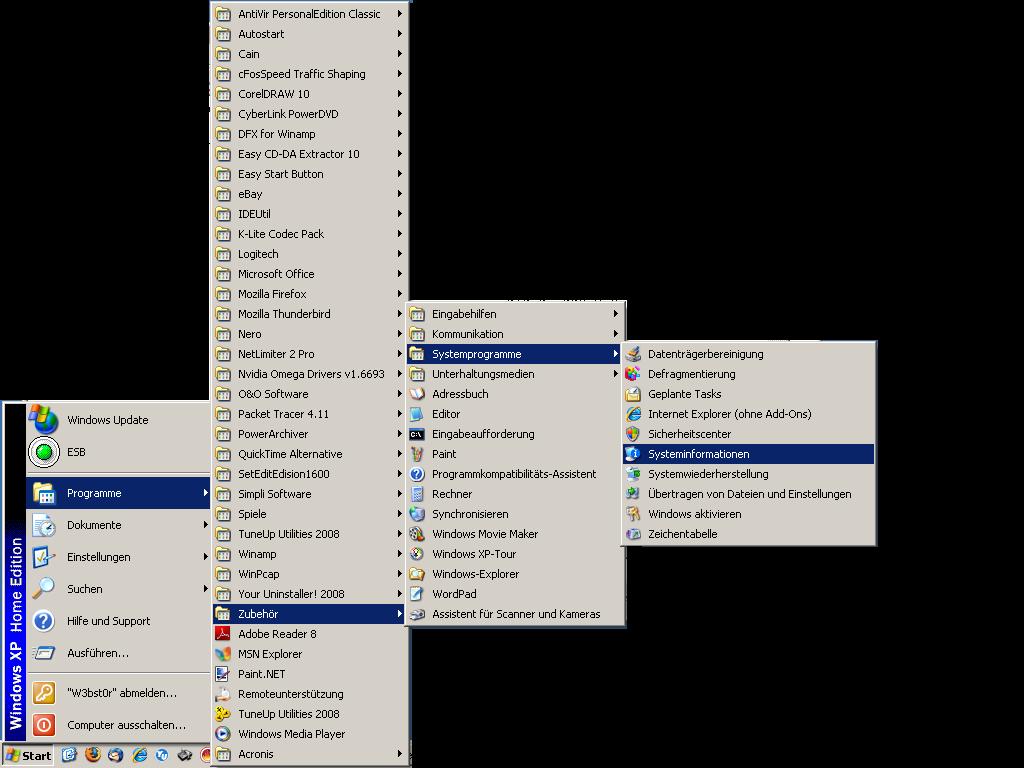Viewport: 1024px width, 768px height.
Task: Open the Your Uninstaller! 2008 folder
Action: 309,594
